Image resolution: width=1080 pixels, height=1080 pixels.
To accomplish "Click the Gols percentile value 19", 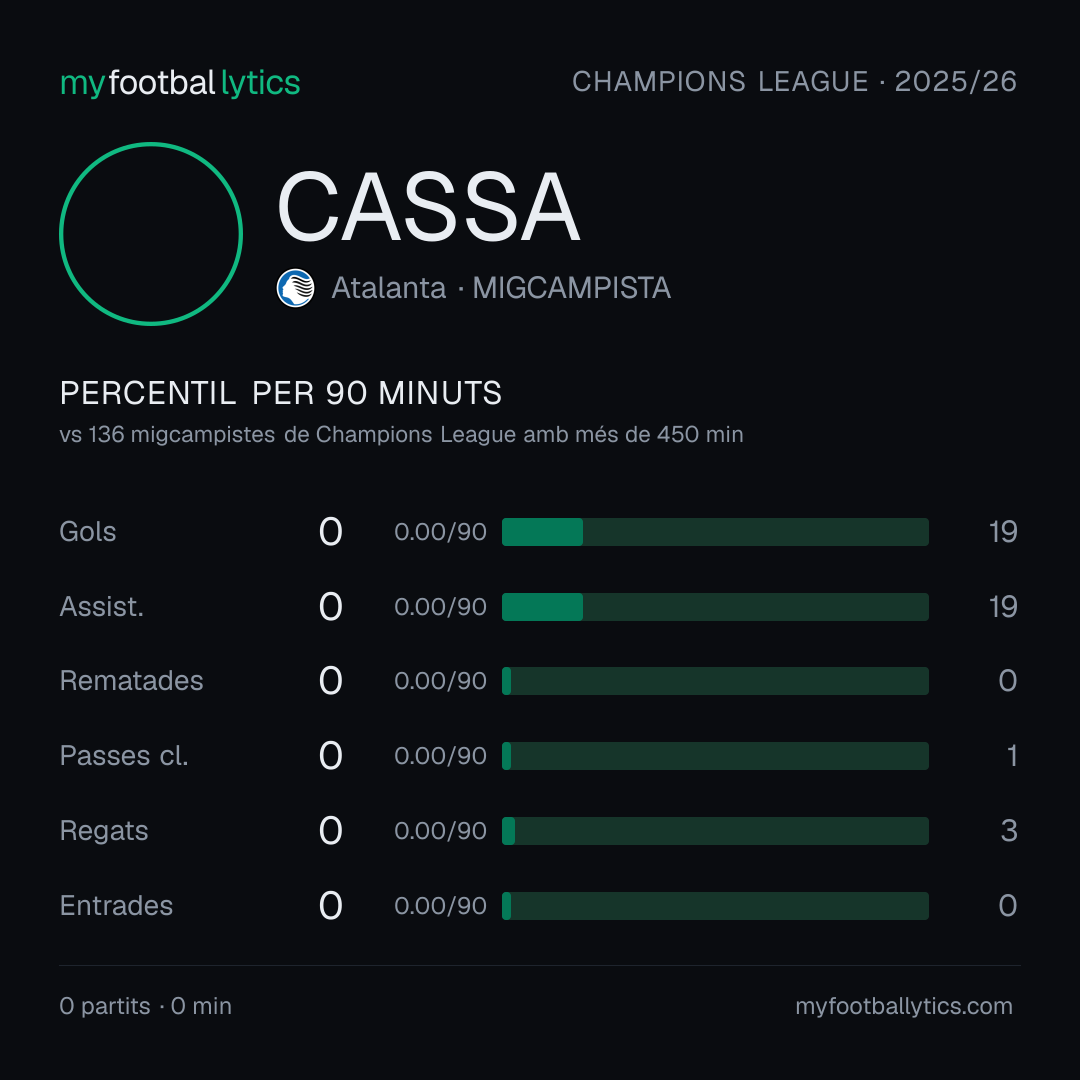I will 1003,532.
